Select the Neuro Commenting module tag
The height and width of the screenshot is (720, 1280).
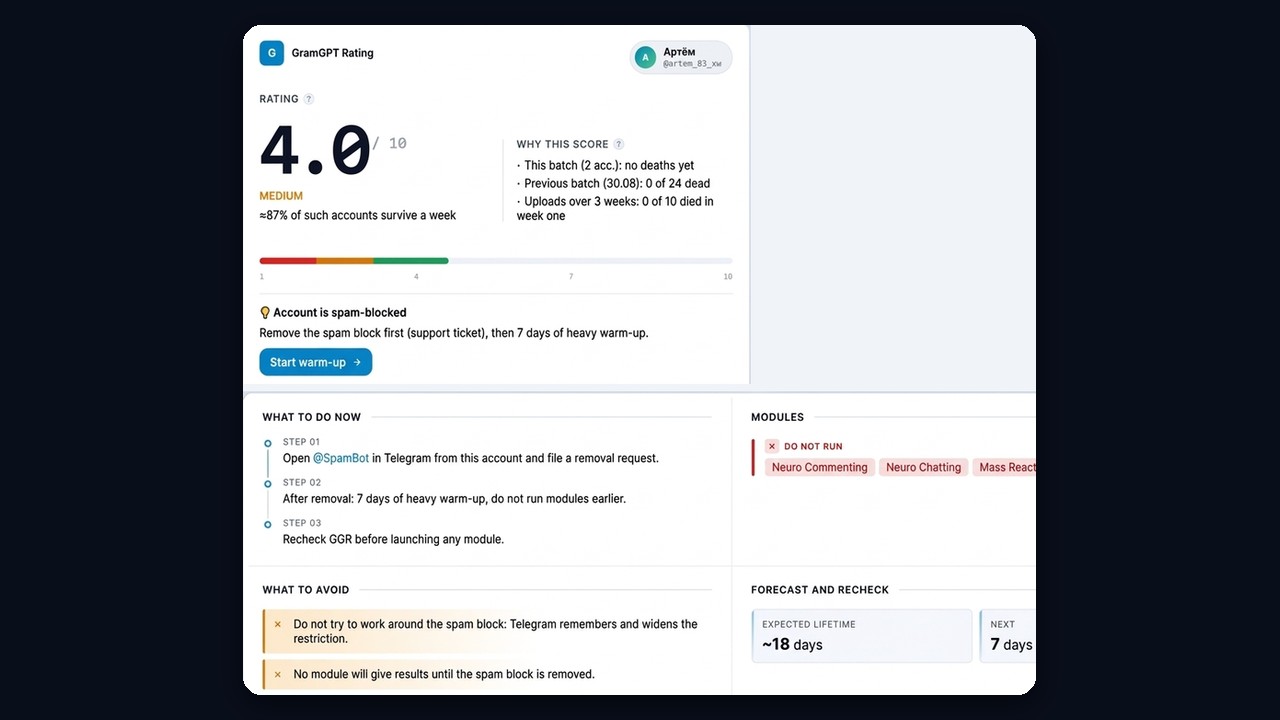tap(820, 467)
